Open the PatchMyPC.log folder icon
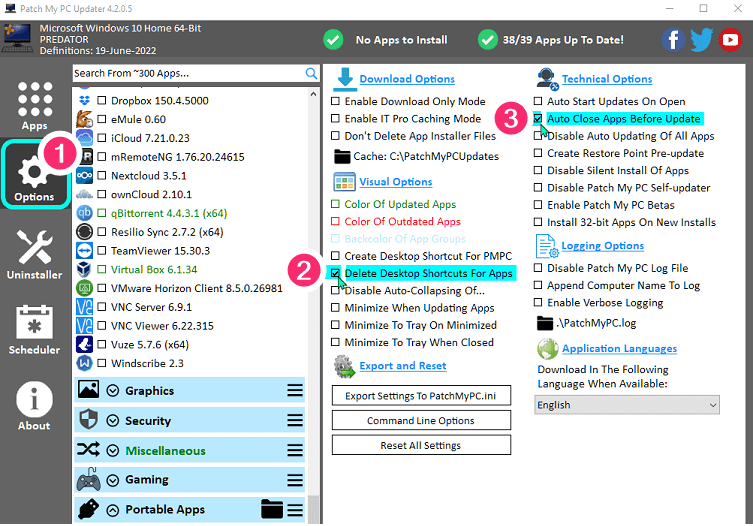This screenshot has width=753, height=526. [545, 323]
